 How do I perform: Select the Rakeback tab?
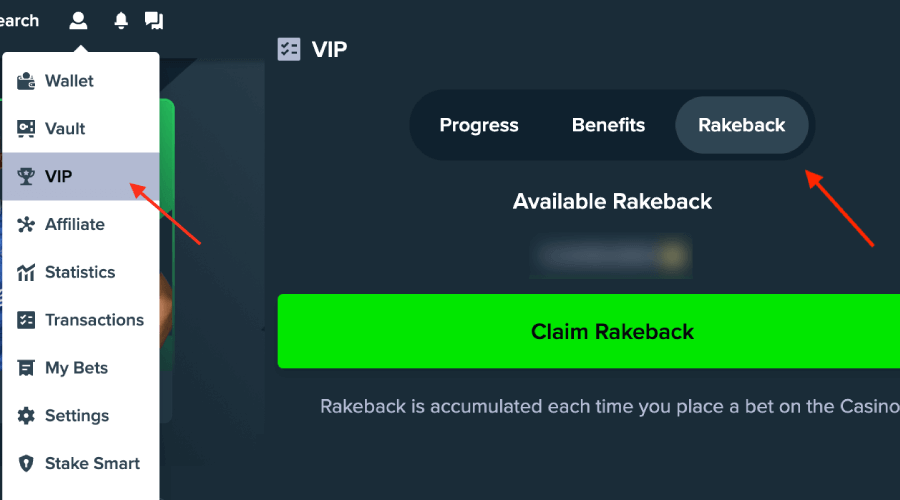[741, 125]
